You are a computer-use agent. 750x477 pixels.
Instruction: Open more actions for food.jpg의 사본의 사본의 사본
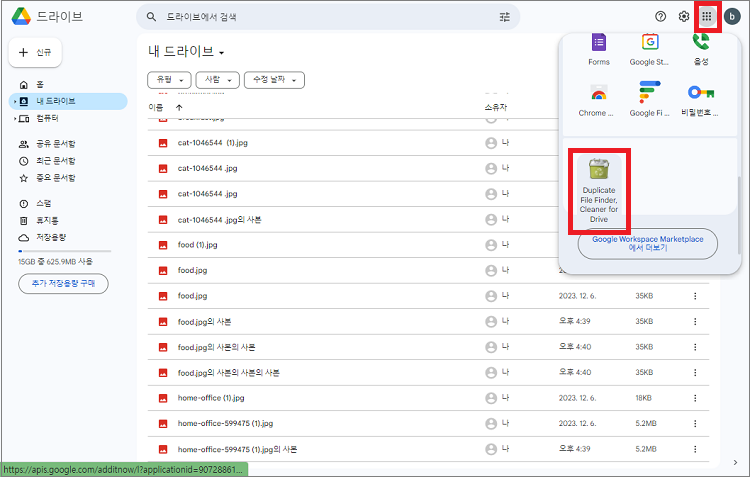click(695, 372)
